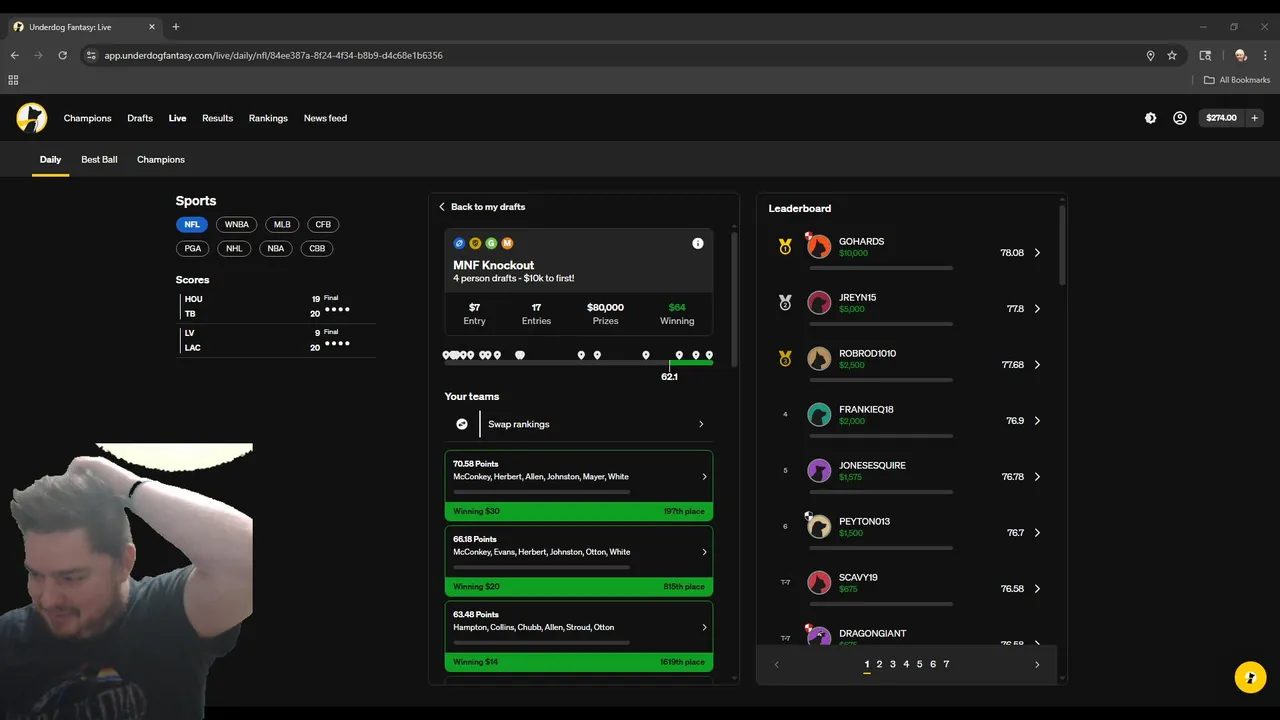Image resolution: width=1280 pixels, height=720 pixels.
Task: Open the yellow help chat button
Action: pos(1250,677)
